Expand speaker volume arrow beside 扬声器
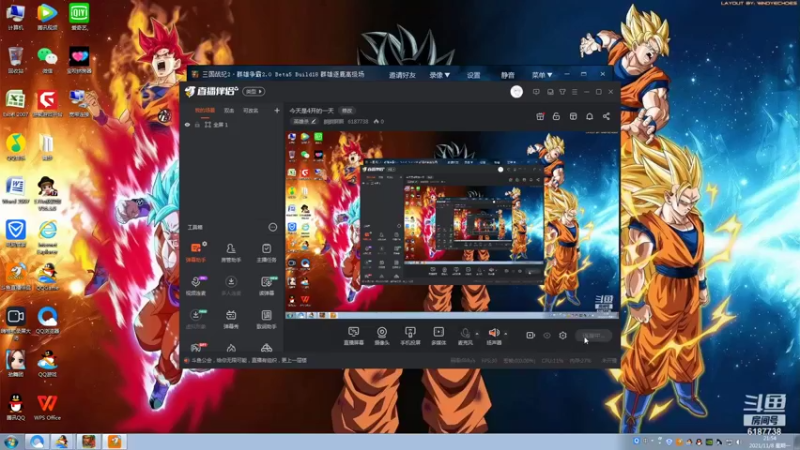The image size is (800, 450). pos(506,334)
